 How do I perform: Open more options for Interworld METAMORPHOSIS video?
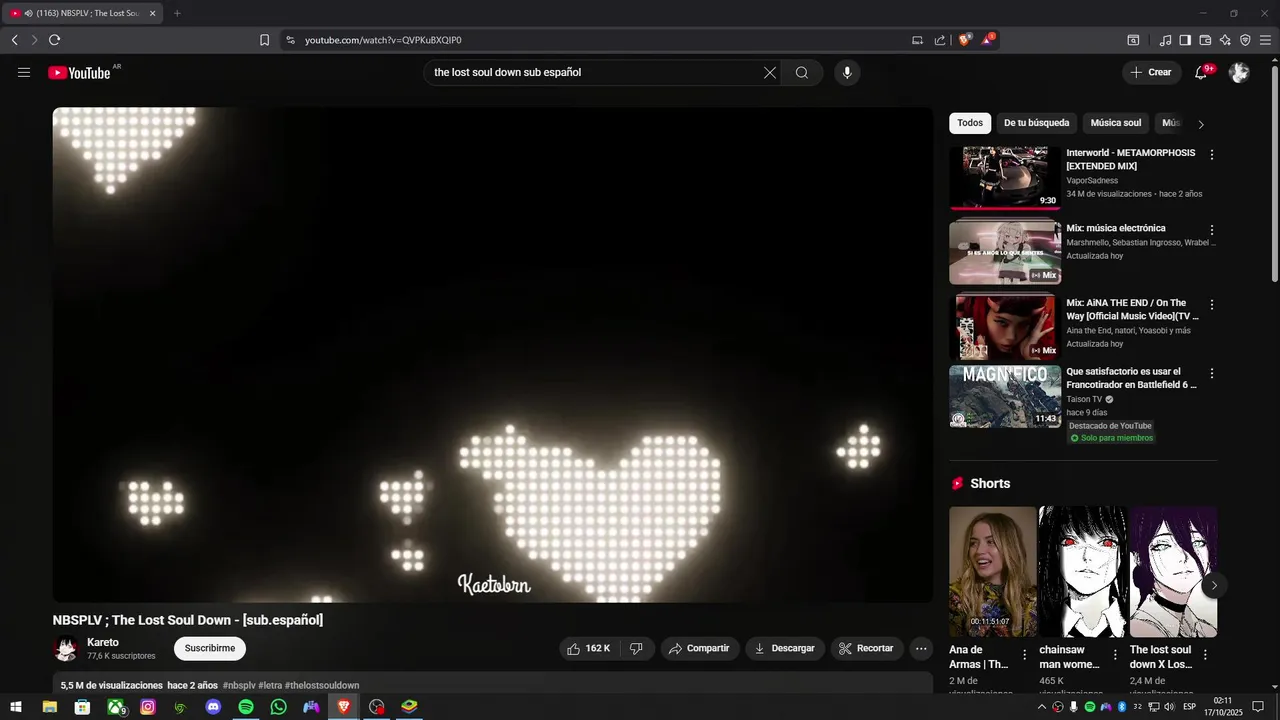1212,155
